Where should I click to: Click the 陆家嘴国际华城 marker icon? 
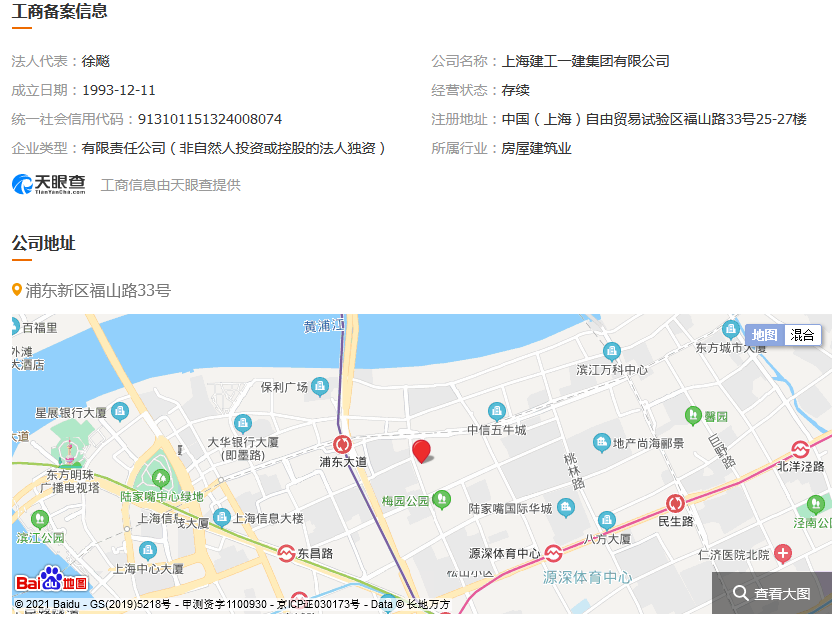(566, 508)
